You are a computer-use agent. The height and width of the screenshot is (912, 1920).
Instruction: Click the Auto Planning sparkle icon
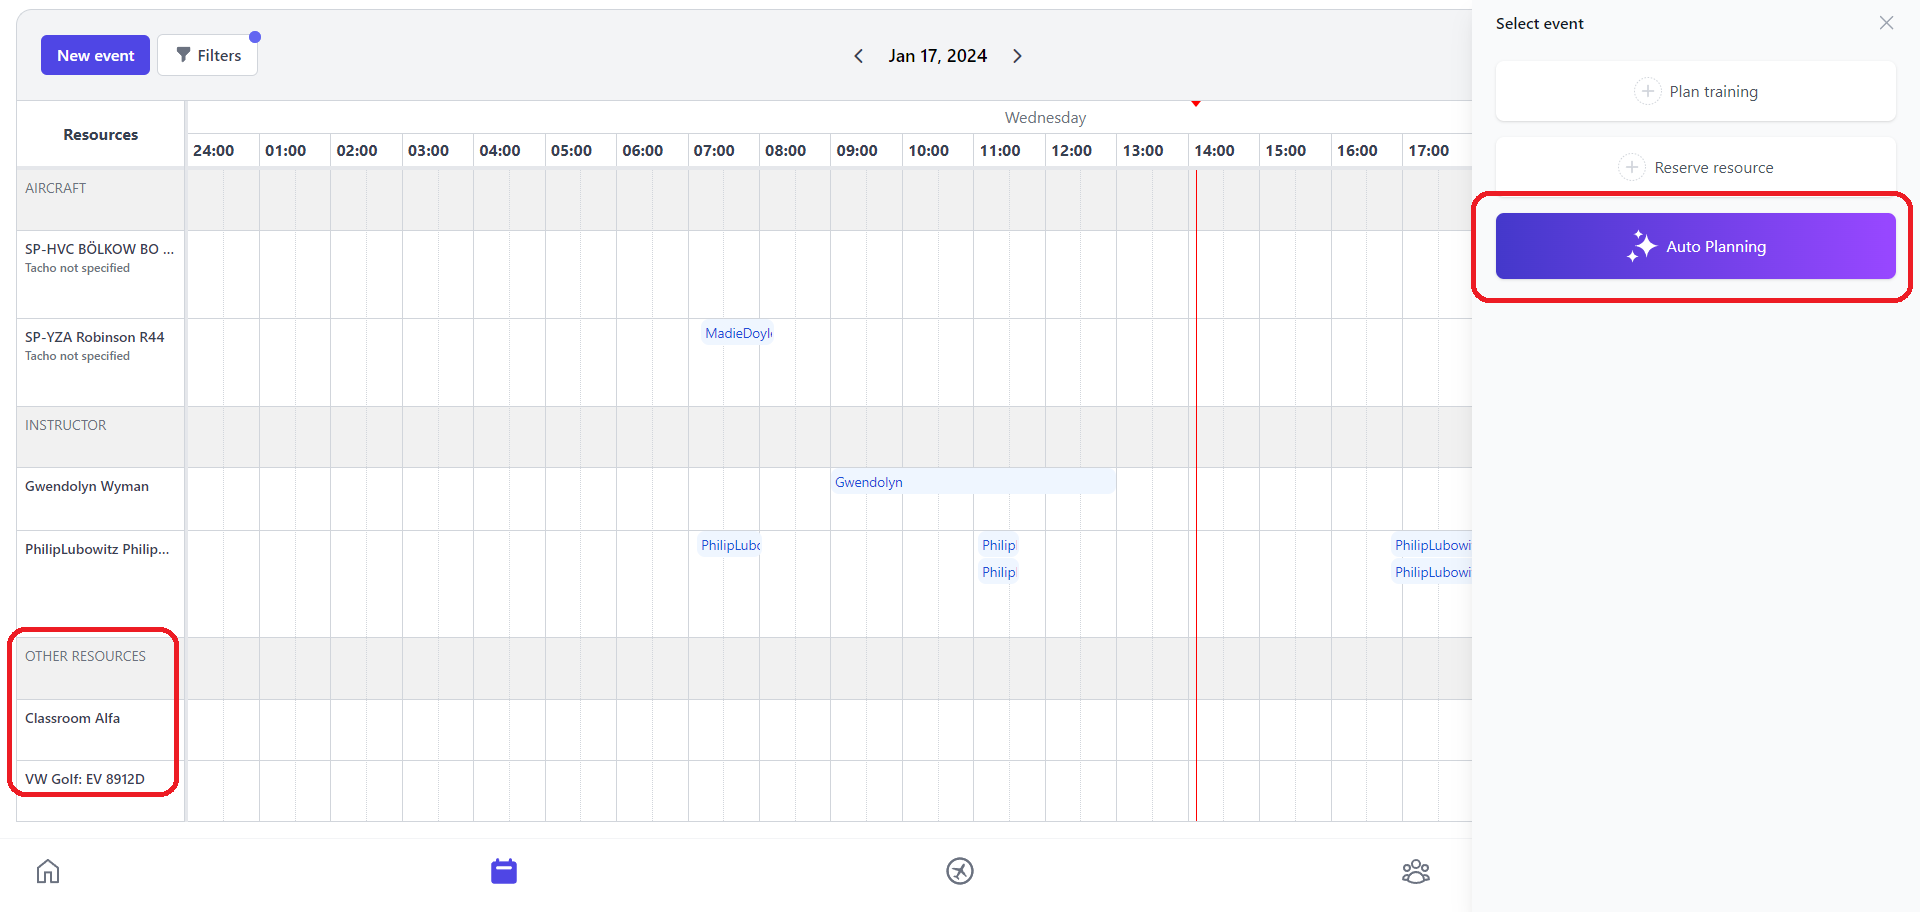(1641, 246)
